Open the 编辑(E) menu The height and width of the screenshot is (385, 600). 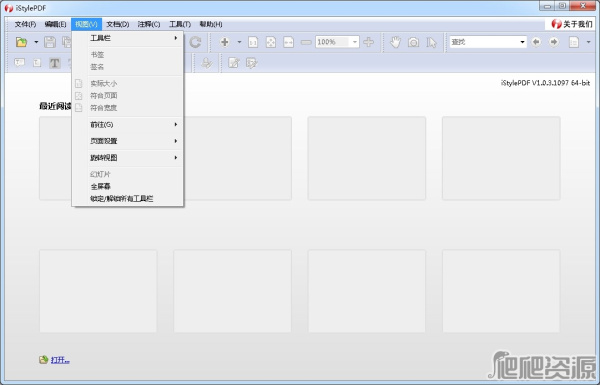[x=55, y=24]
